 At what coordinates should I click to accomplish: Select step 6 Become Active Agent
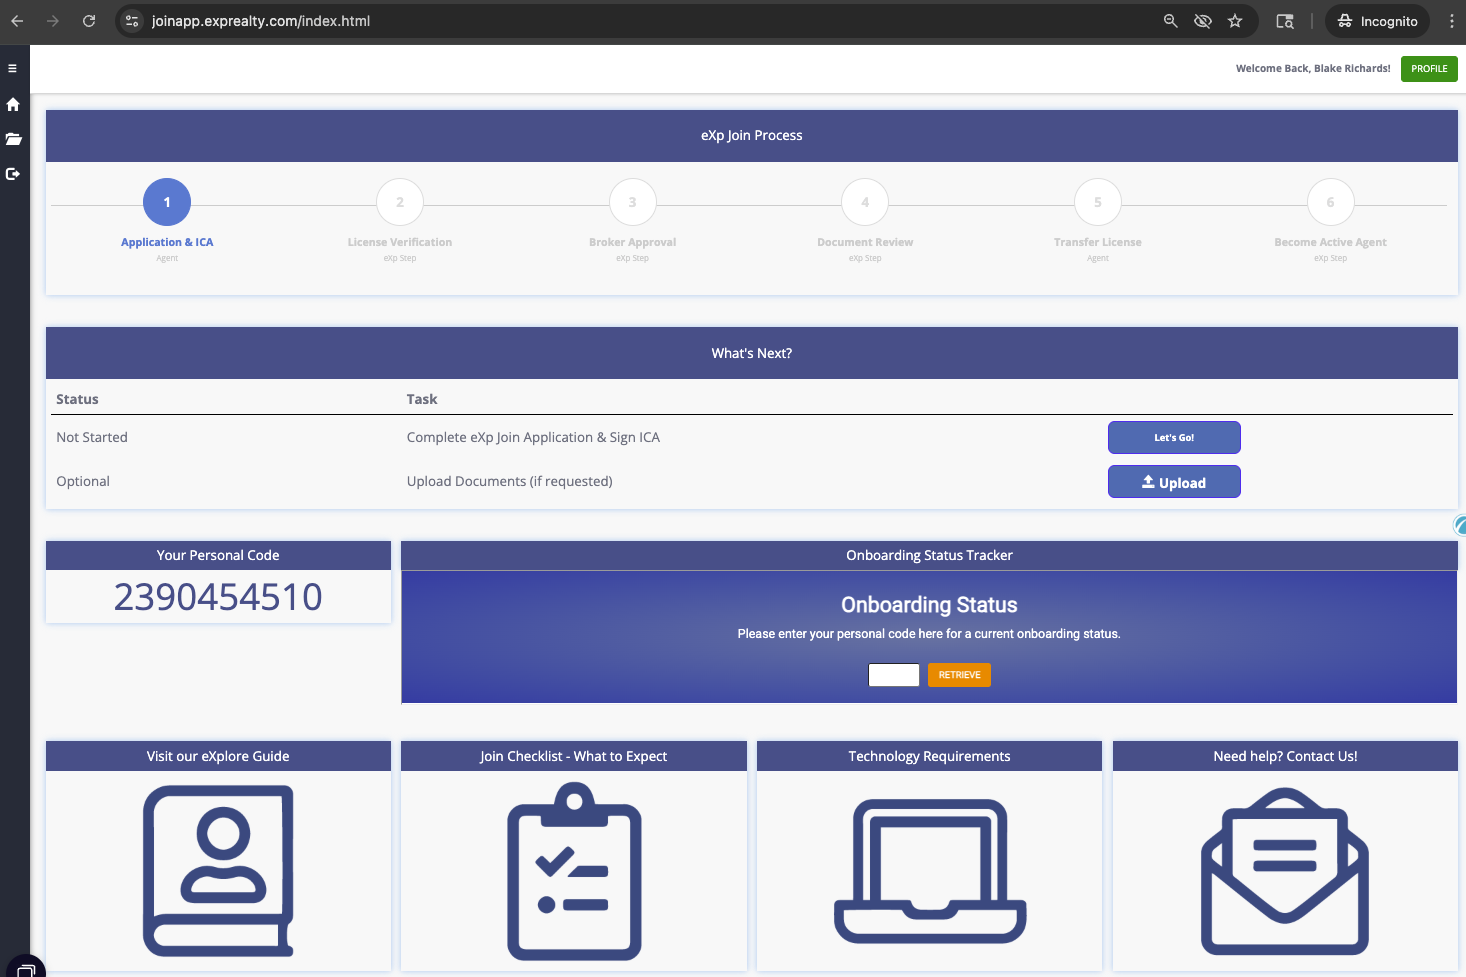[x=1330, y=203]
